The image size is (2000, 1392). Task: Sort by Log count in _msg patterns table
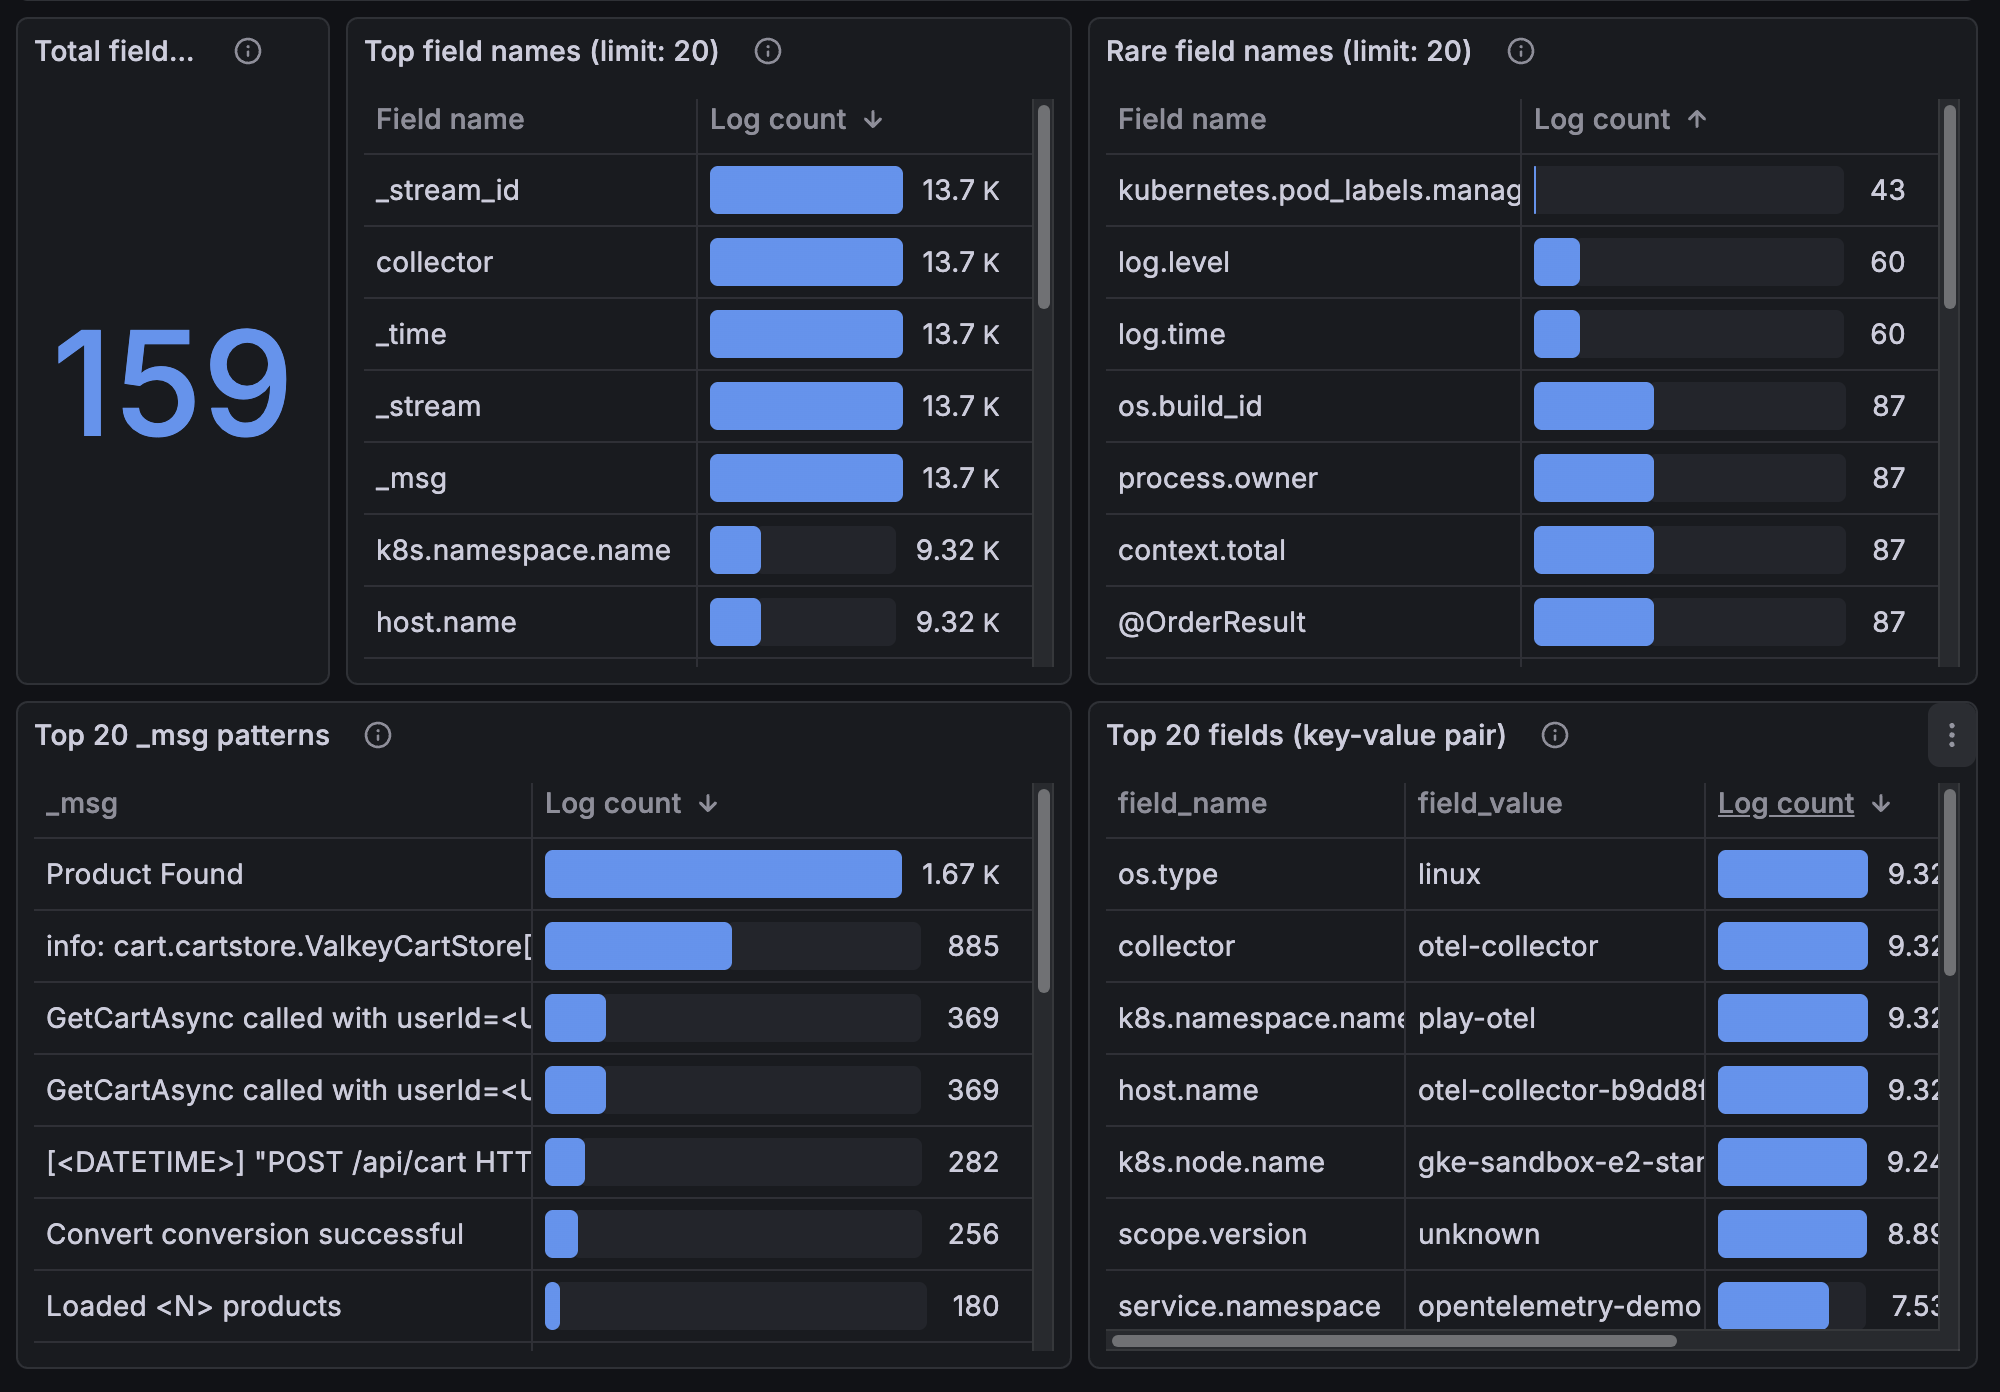point(613,803)
